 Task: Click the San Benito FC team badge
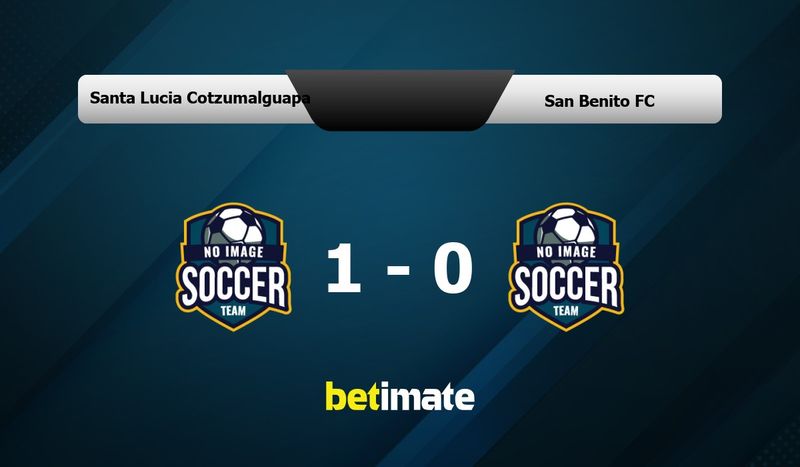coord(566,267)
